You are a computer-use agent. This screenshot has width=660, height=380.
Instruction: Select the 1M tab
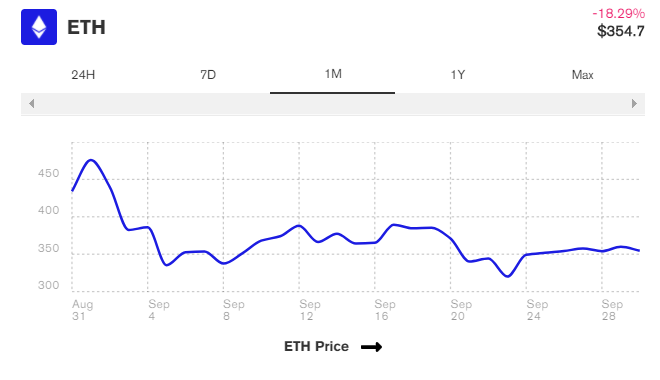pyautogui.click(x=333, y=75)
